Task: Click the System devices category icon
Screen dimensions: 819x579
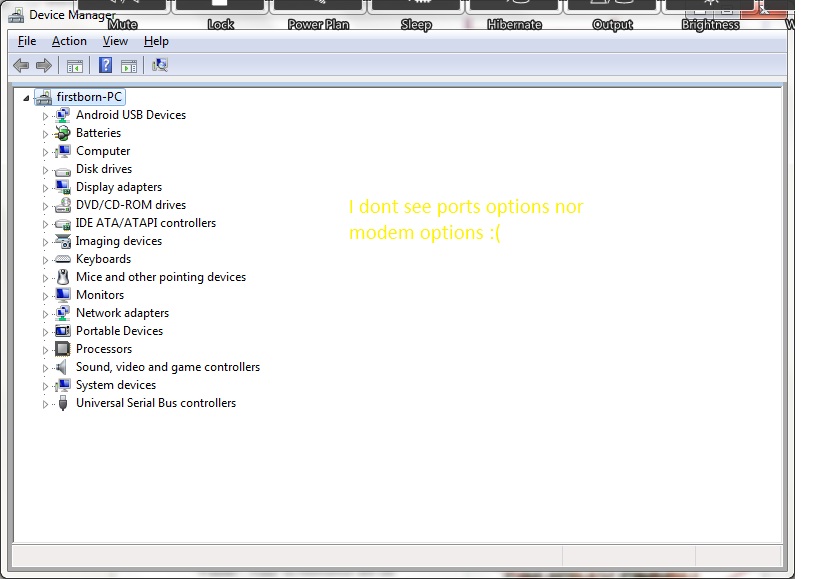Action: [63, 385]
